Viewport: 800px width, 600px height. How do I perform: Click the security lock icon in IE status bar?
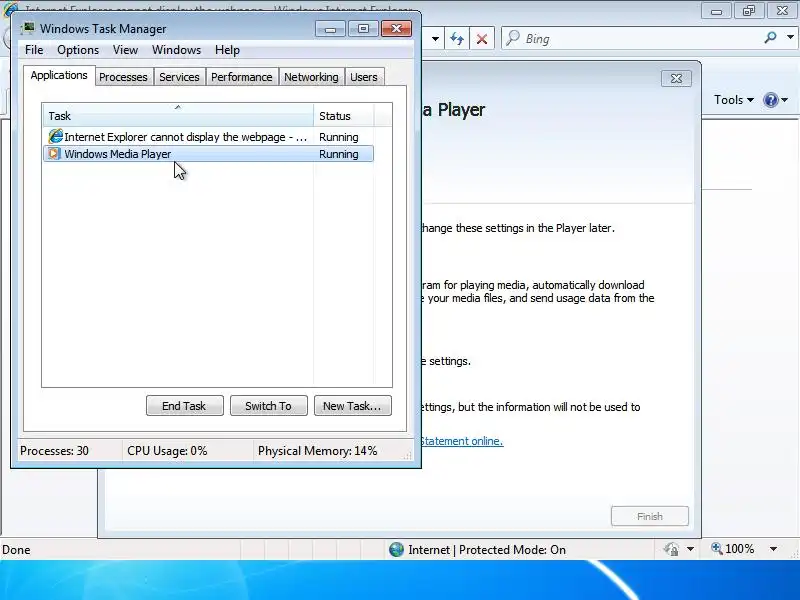coord(671,549)
